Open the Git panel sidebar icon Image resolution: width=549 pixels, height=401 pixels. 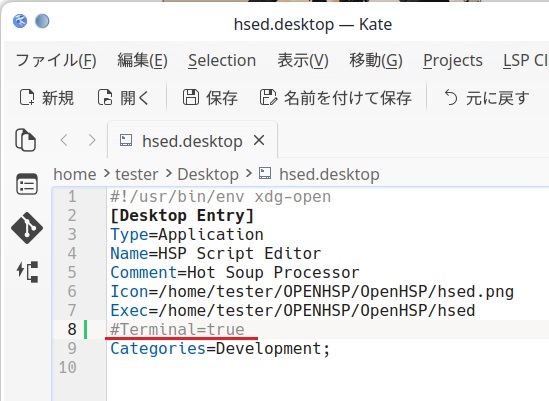27,228
